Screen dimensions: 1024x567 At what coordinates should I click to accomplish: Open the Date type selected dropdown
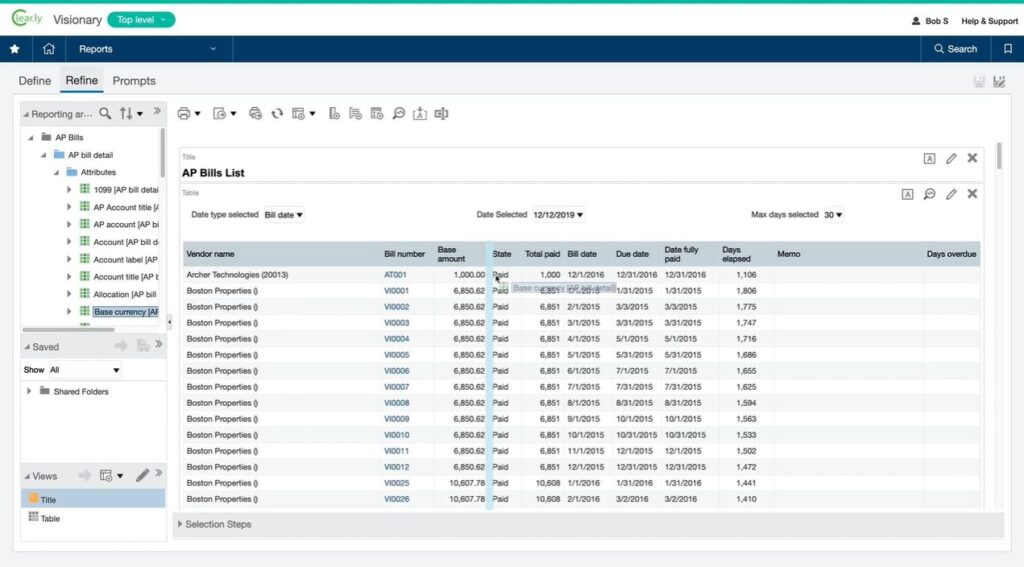coord(283,215)
